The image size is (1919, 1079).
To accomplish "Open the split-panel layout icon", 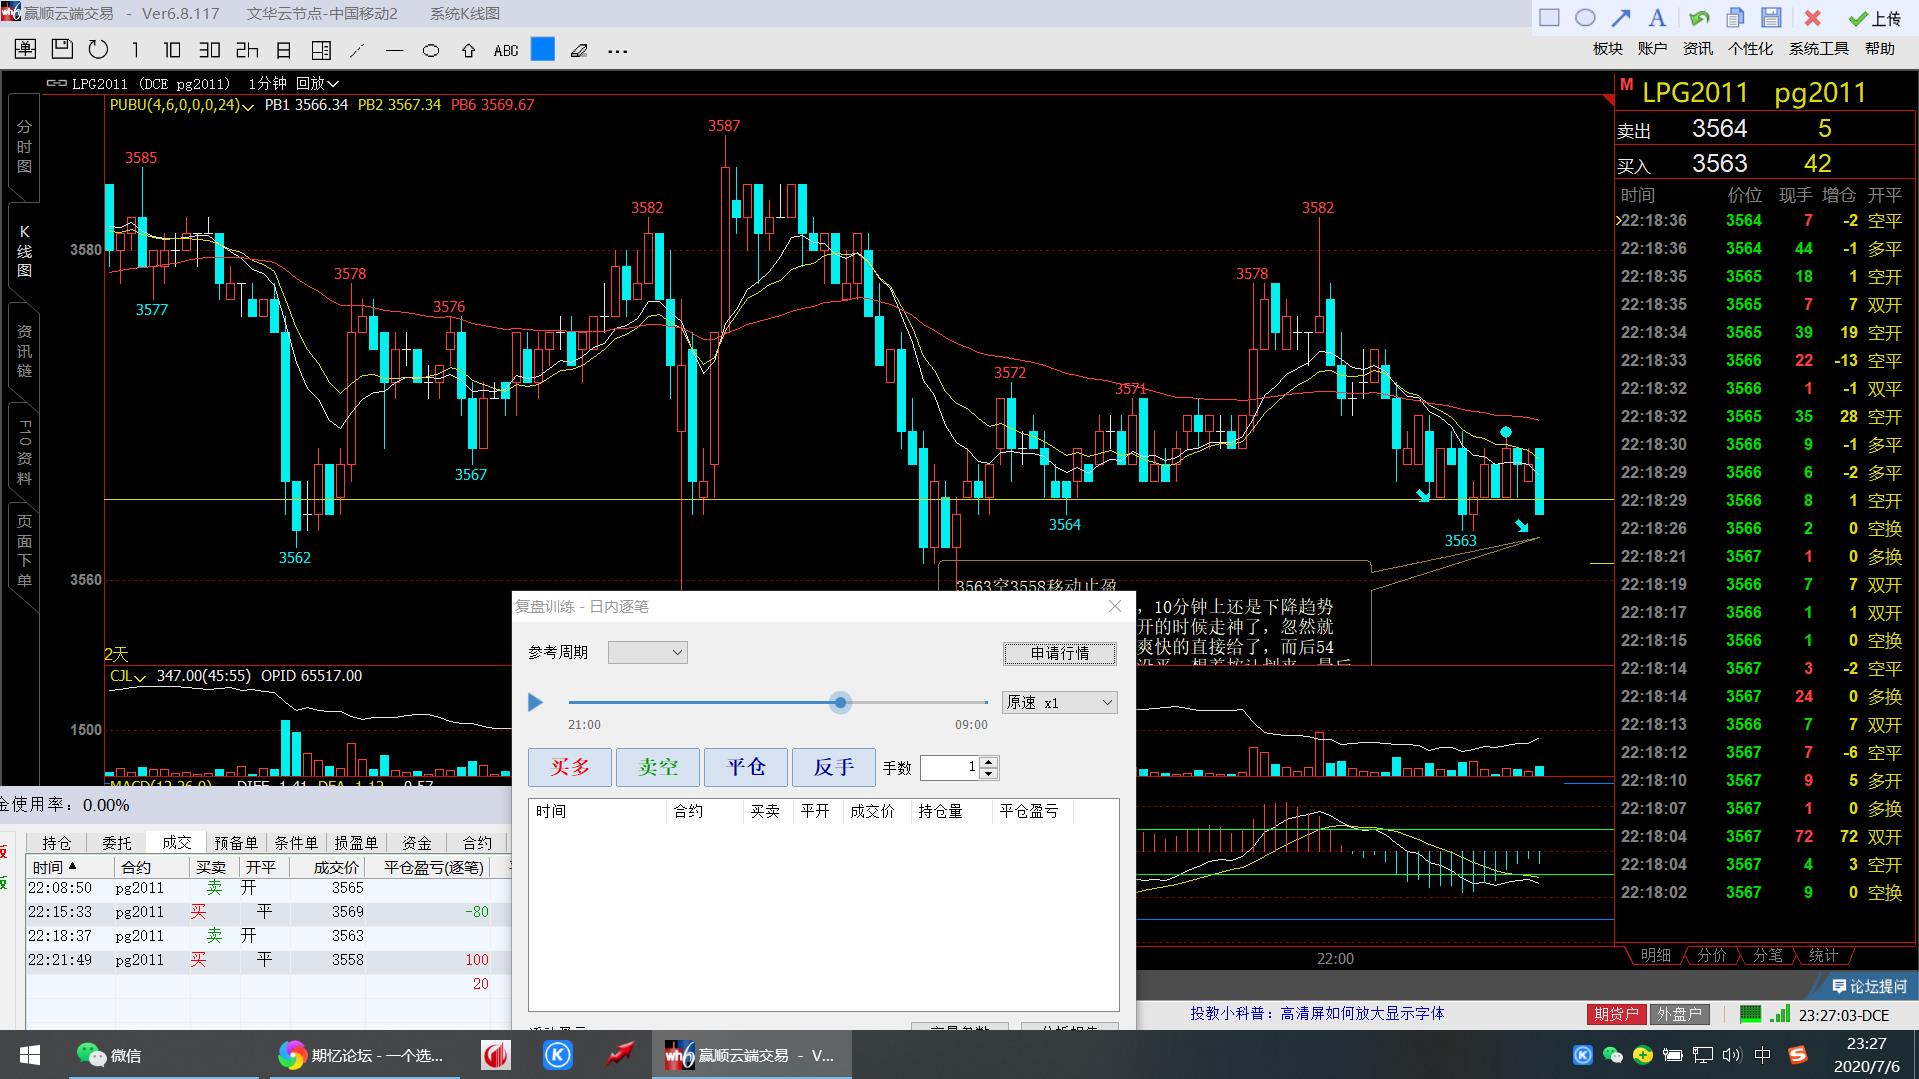I will click(x=321, y=50).
